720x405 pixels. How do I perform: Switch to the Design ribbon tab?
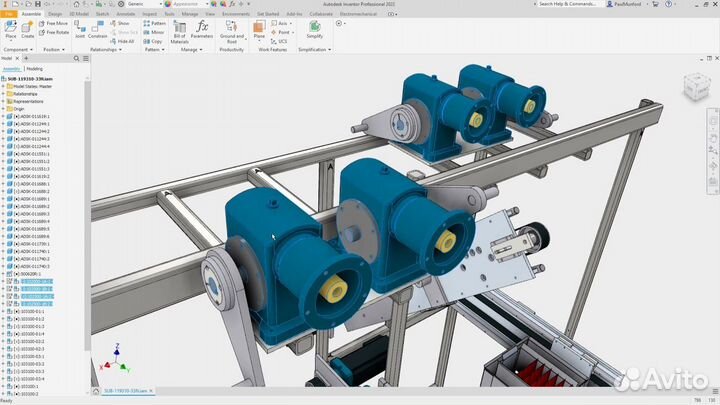pyautogui.click(x=55, y=14)
